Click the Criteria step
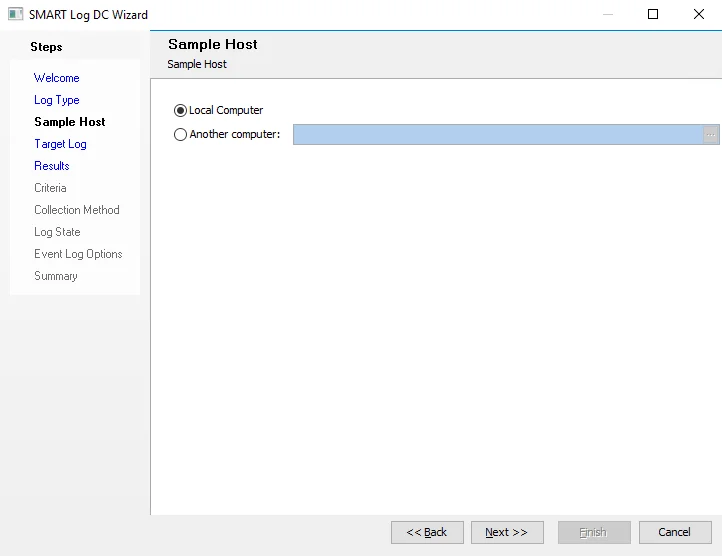The width and height of the screenshot is (722, 556). click(x=50, y=188)
